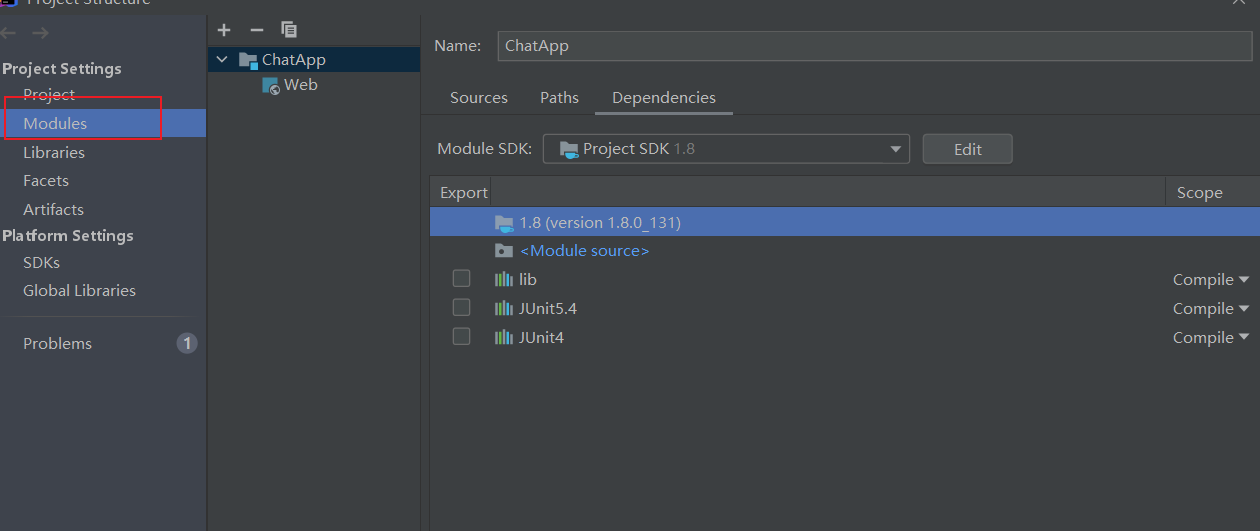Switch to the Sources tab
This screenshot has height=531, width=1260.
point(479,98)
